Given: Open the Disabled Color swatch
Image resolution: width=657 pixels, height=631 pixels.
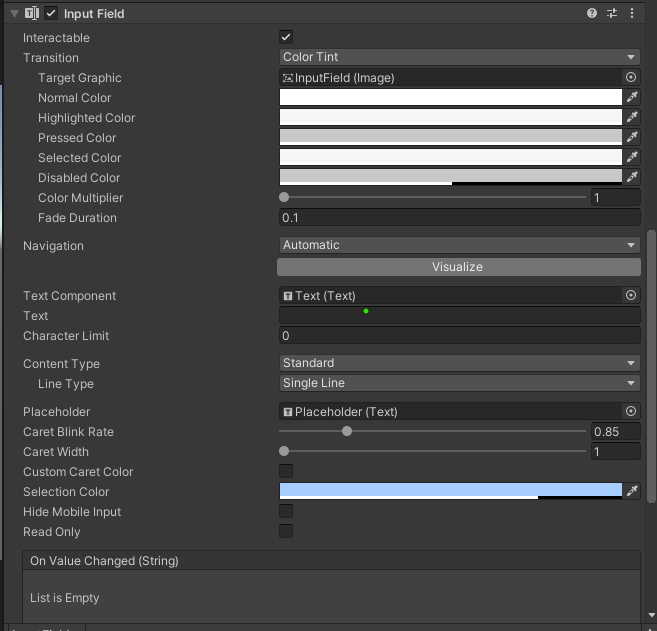Looking at the screenshot, I should pos(451,177).
